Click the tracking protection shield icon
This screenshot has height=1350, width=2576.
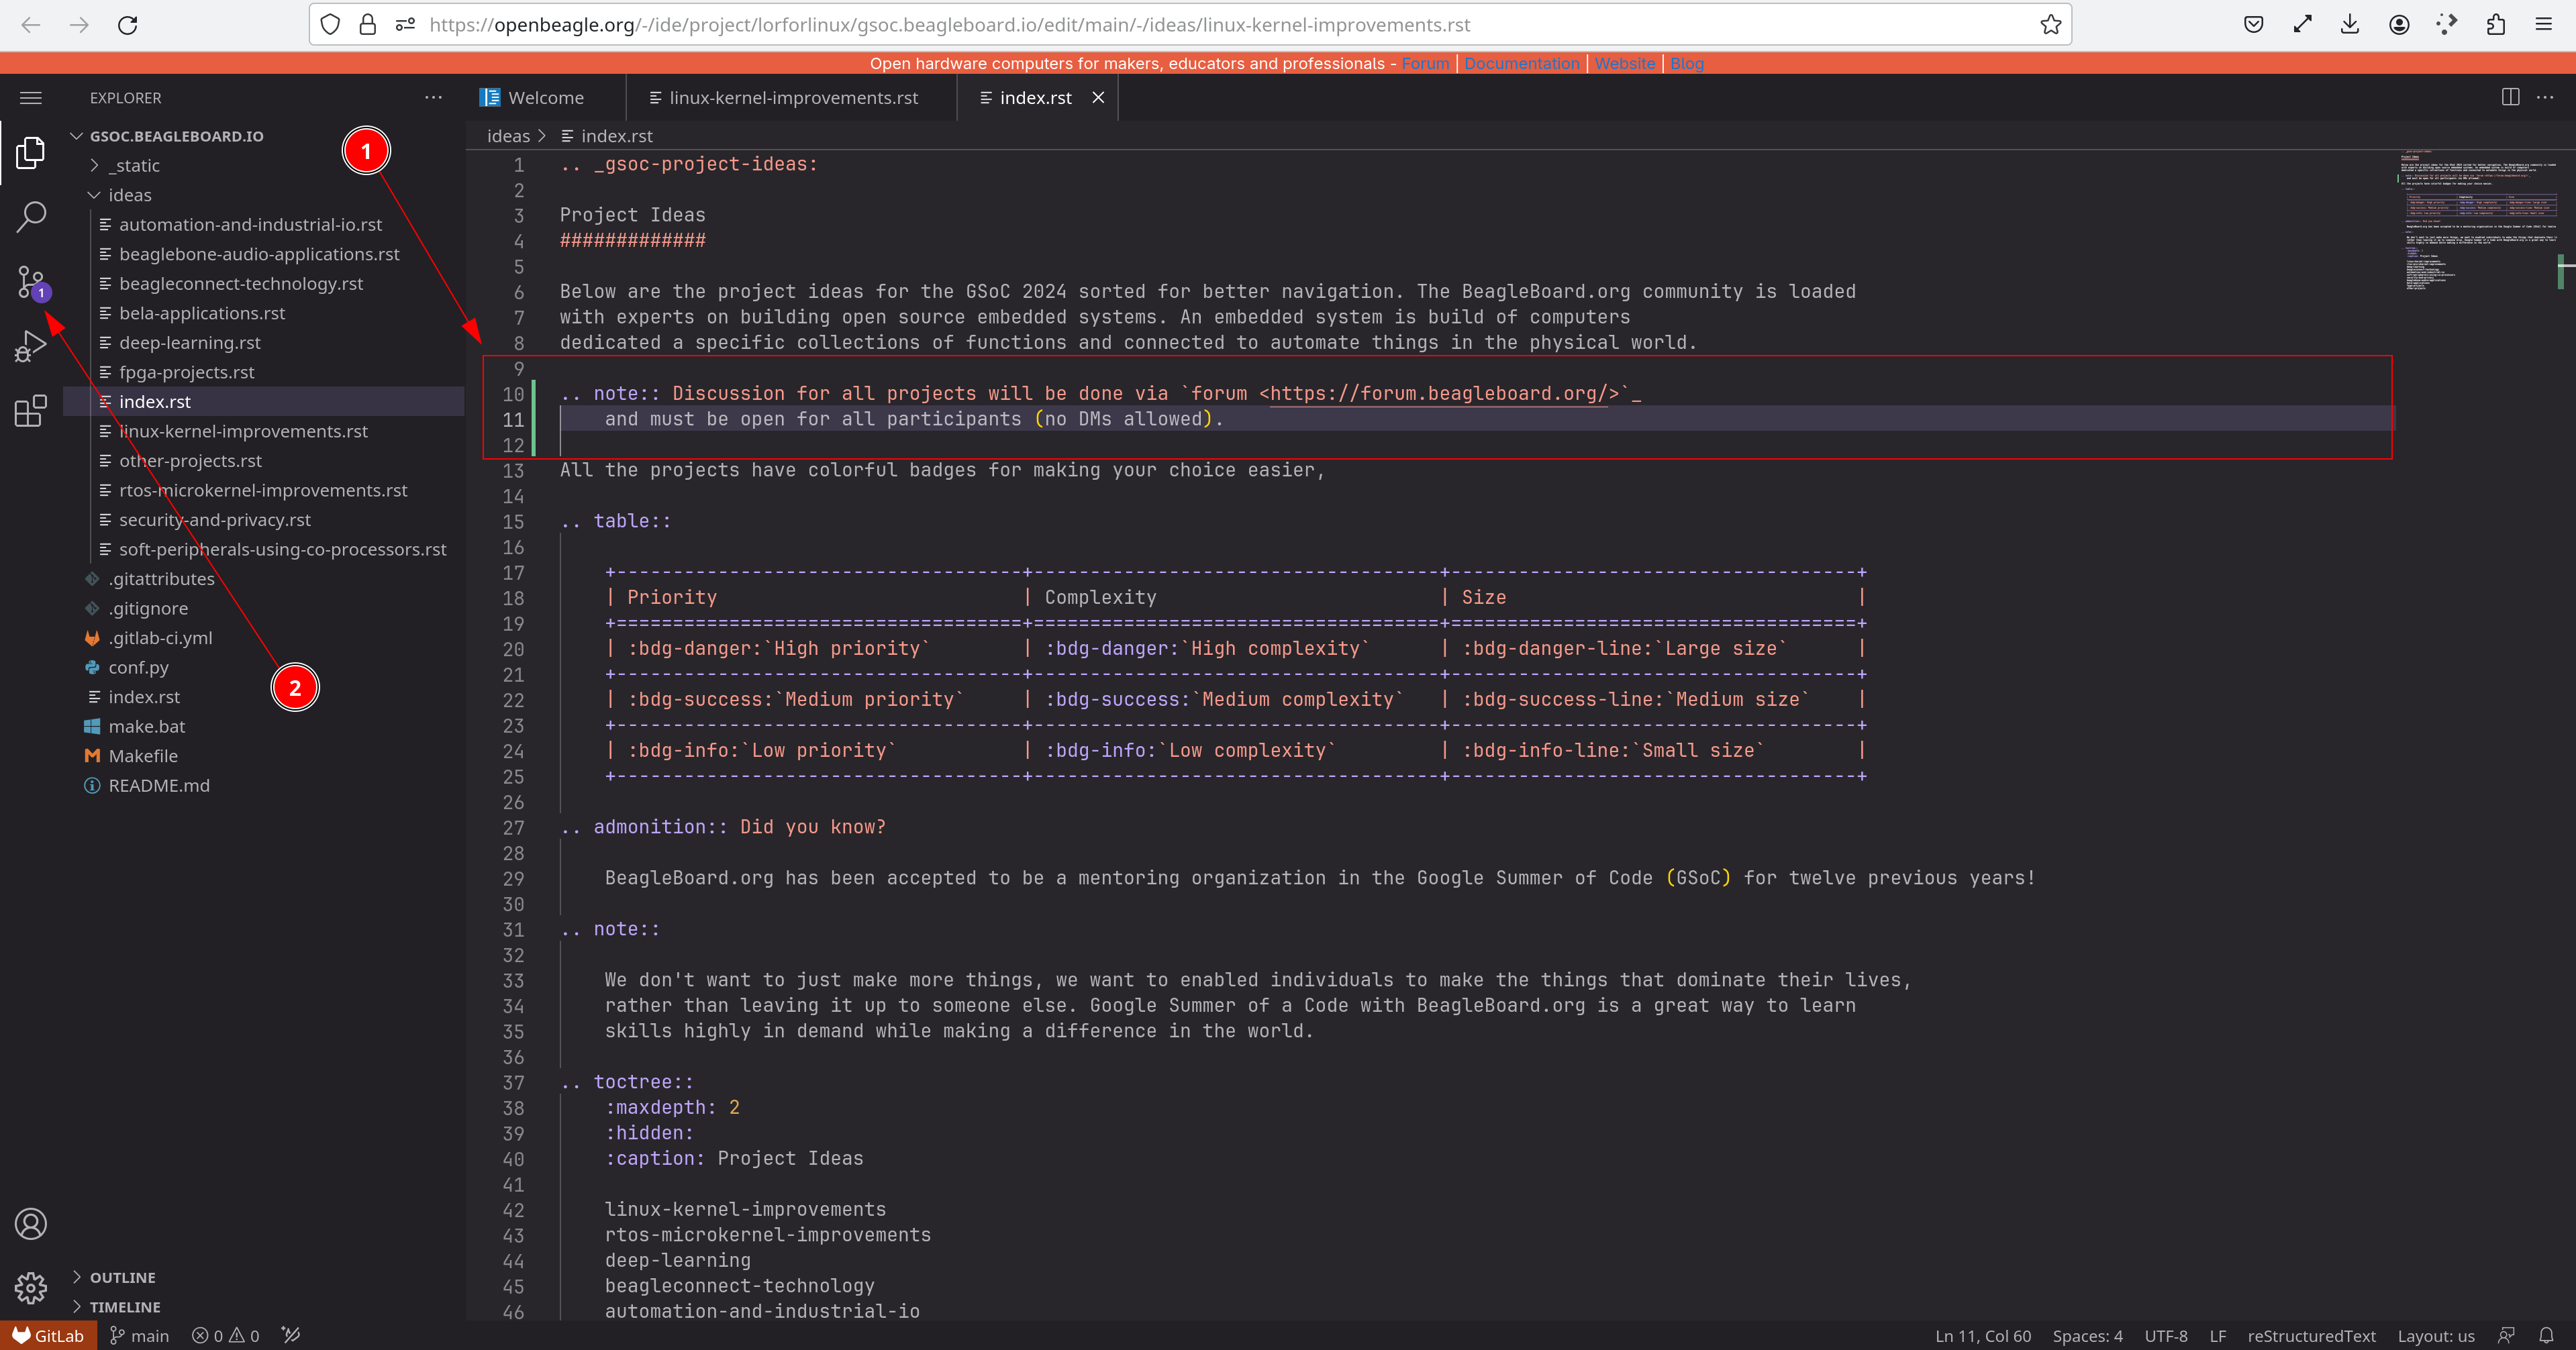point(330,25)
